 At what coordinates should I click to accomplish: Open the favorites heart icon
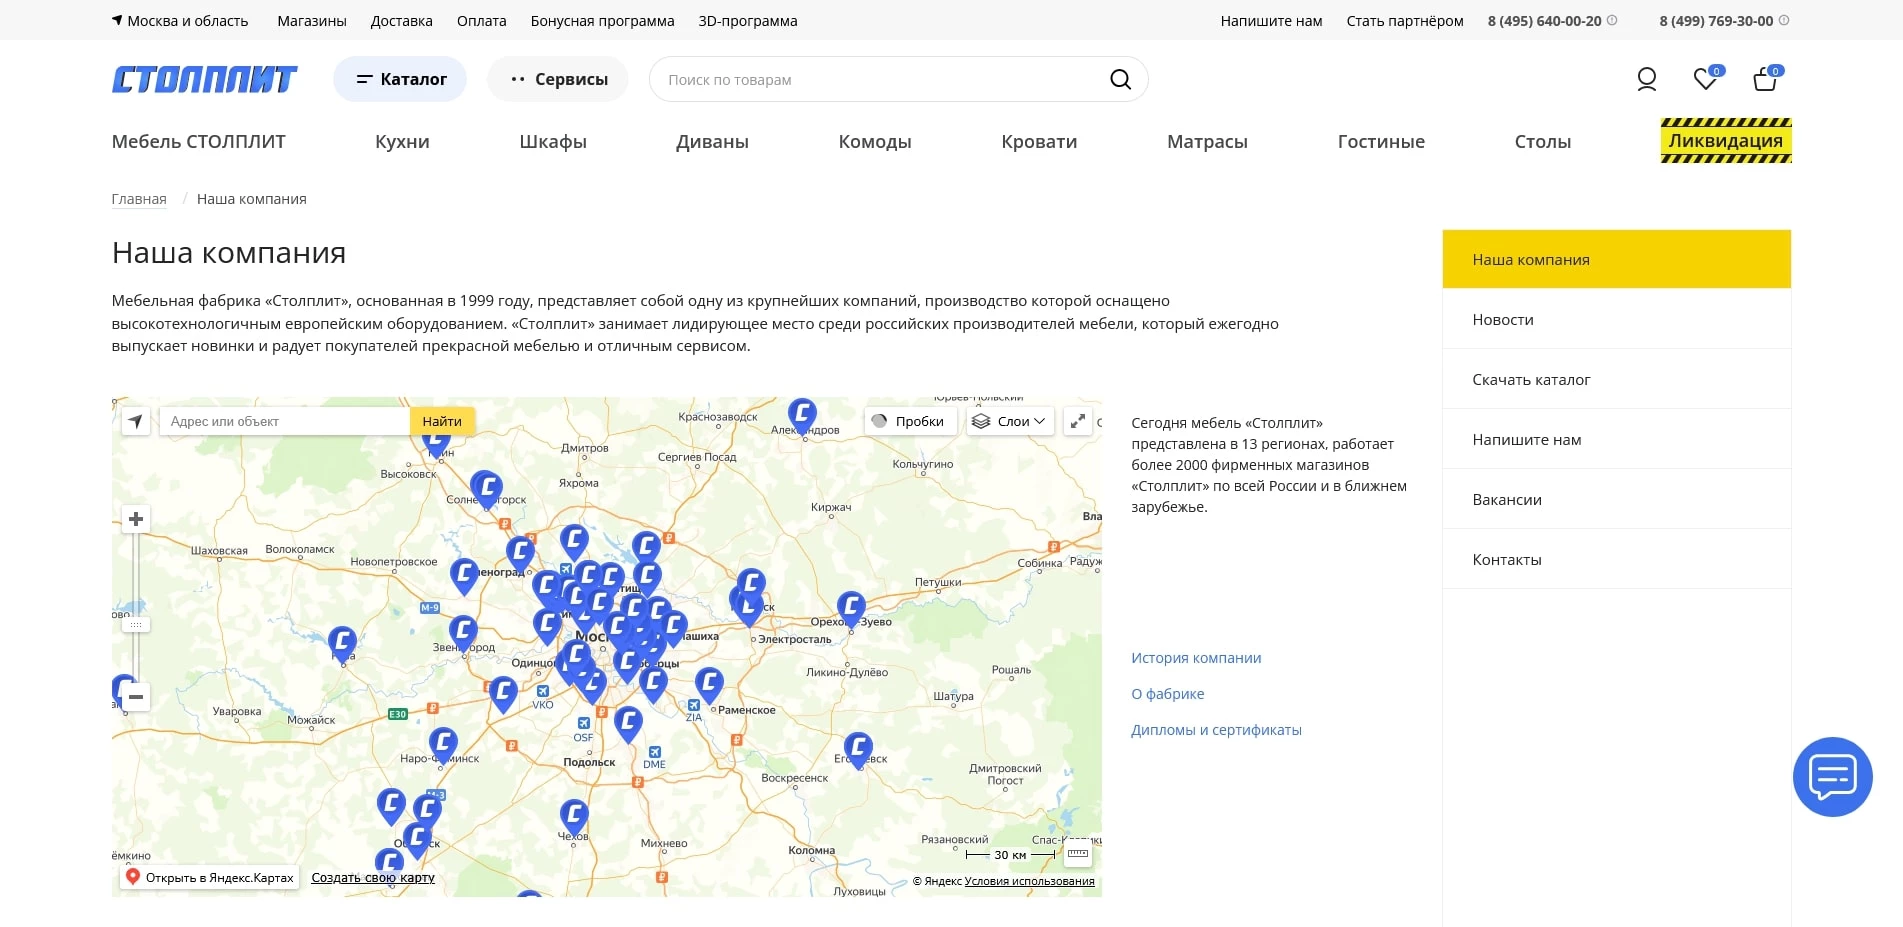tap(1705, 79)
